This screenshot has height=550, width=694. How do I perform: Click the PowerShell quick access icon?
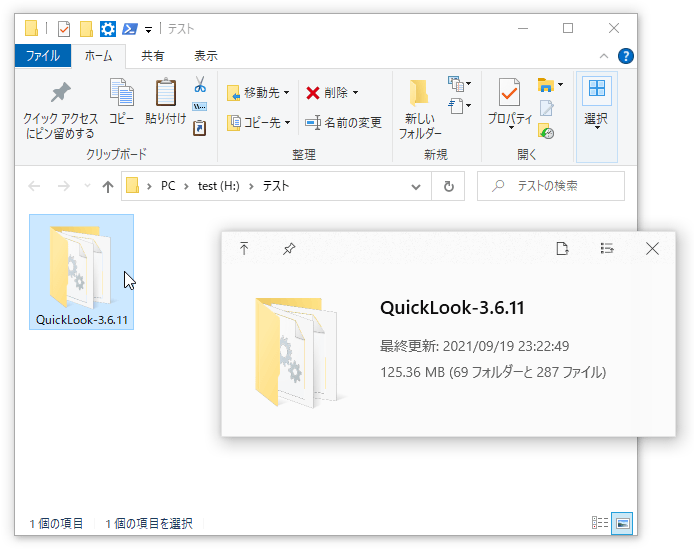pos(130,29)
